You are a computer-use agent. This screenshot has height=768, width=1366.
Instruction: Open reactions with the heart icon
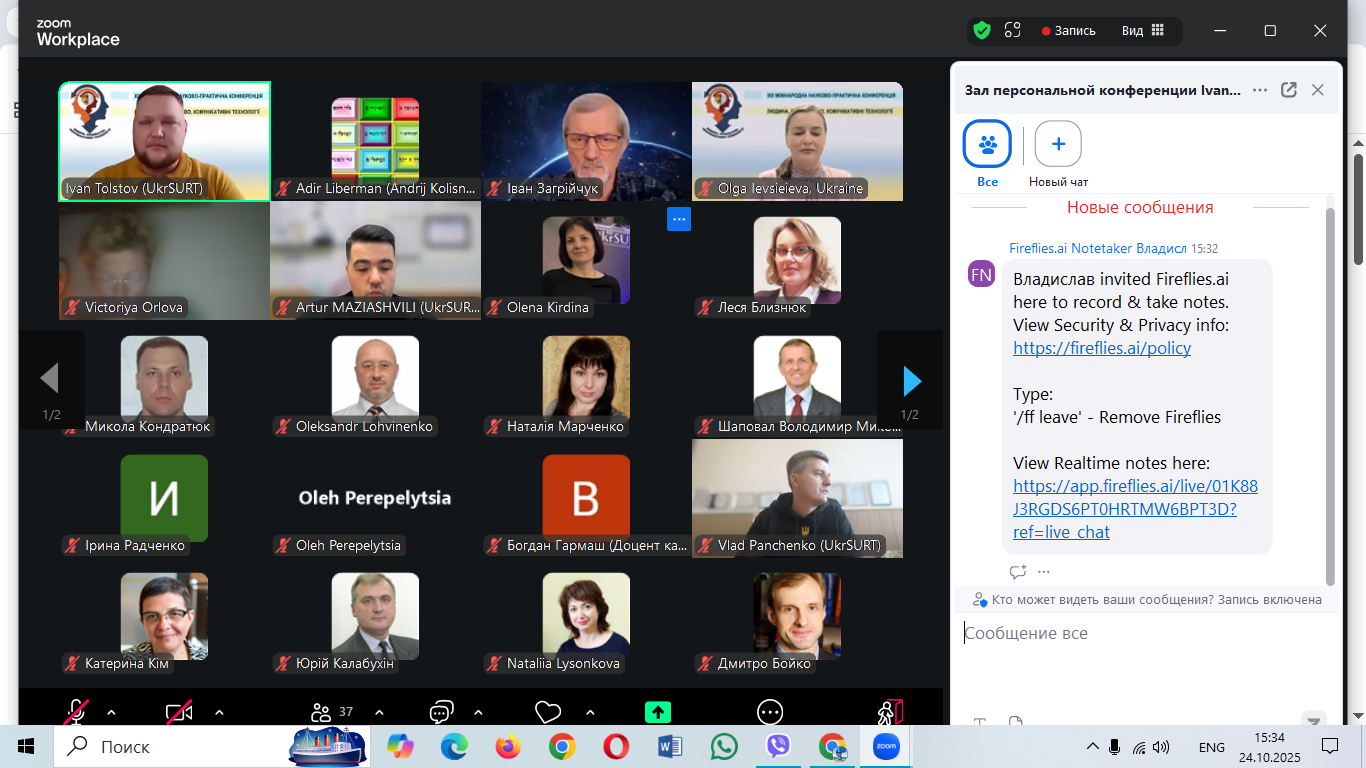(x=548, y=712)
